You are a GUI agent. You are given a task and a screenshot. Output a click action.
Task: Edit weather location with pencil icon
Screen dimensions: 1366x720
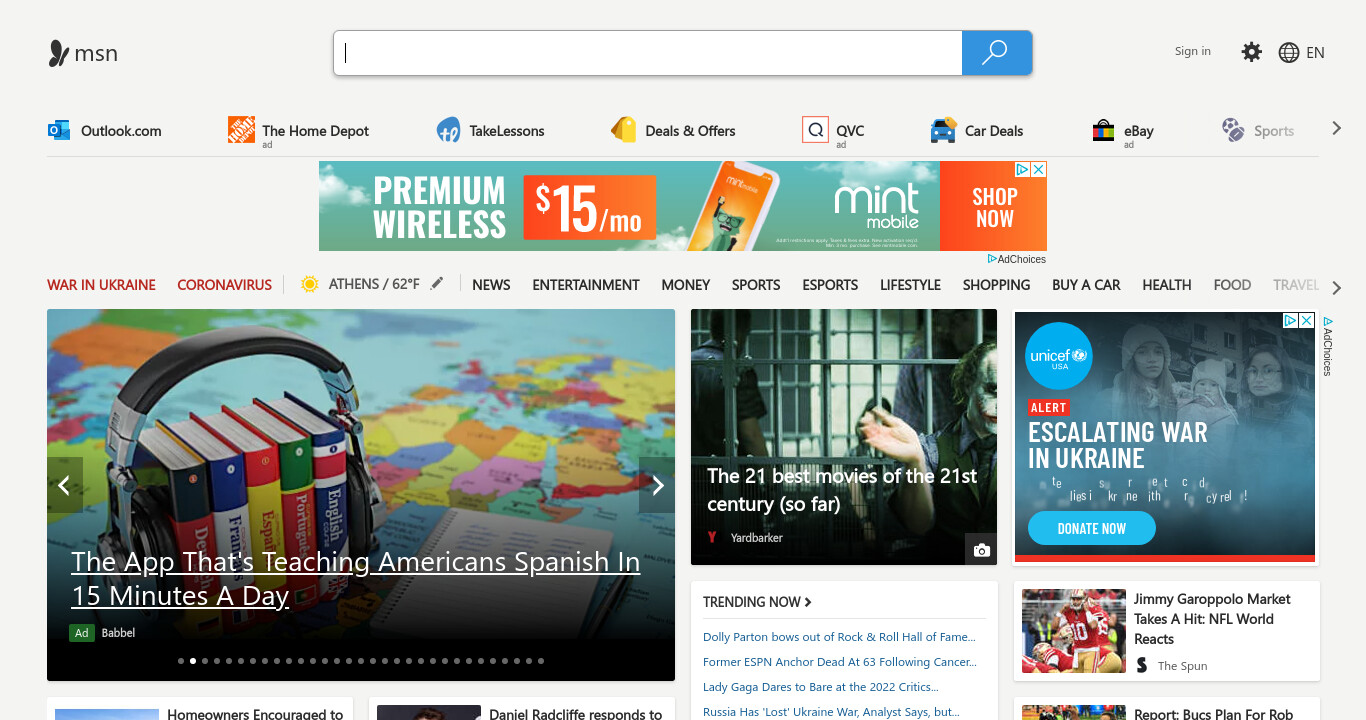(x=436, y=284)
